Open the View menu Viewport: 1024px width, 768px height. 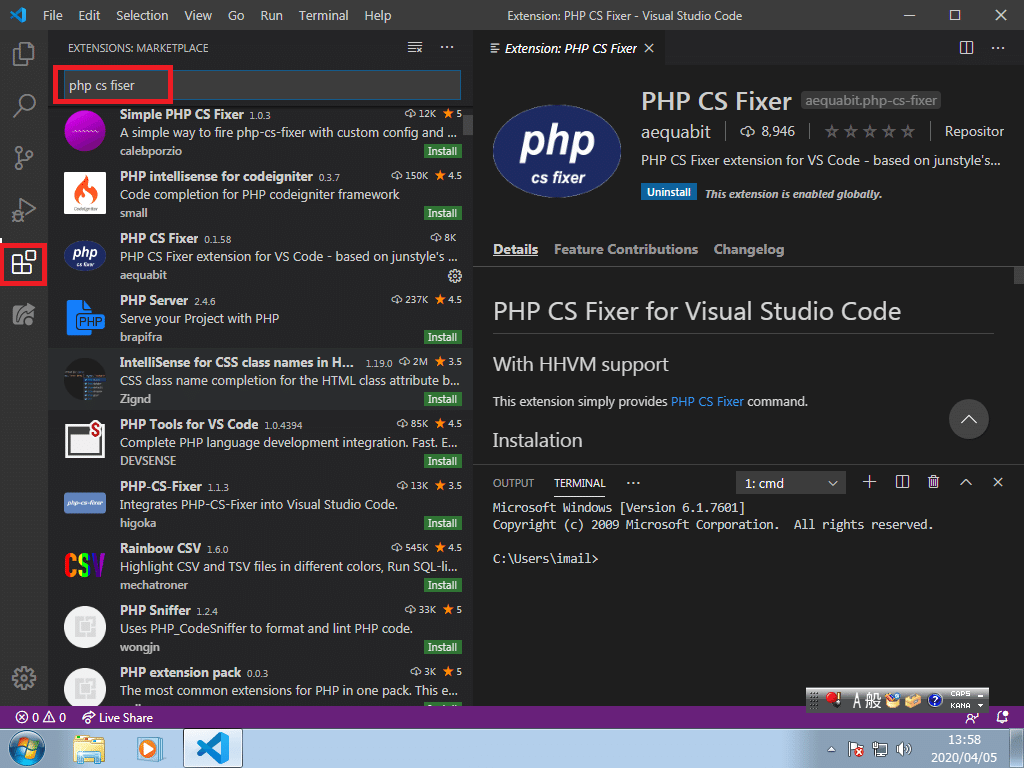point(198,16)
